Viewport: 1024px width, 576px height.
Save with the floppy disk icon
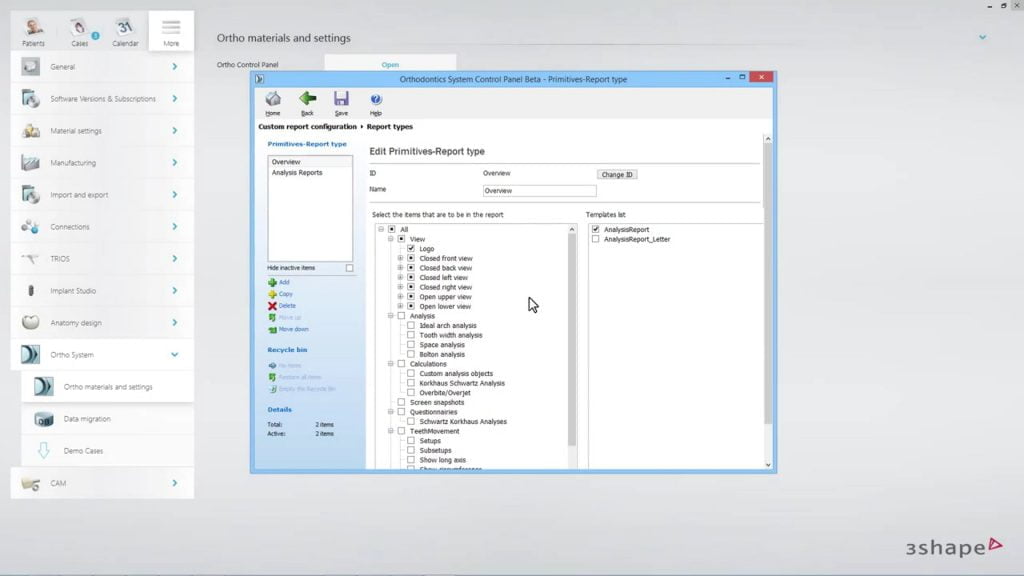point(341,100)
